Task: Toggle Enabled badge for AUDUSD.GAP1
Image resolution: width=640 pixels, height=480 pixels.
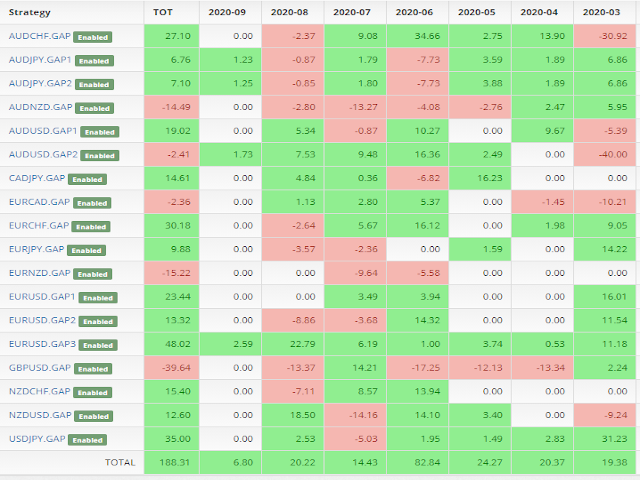Action: coord(100,132)
